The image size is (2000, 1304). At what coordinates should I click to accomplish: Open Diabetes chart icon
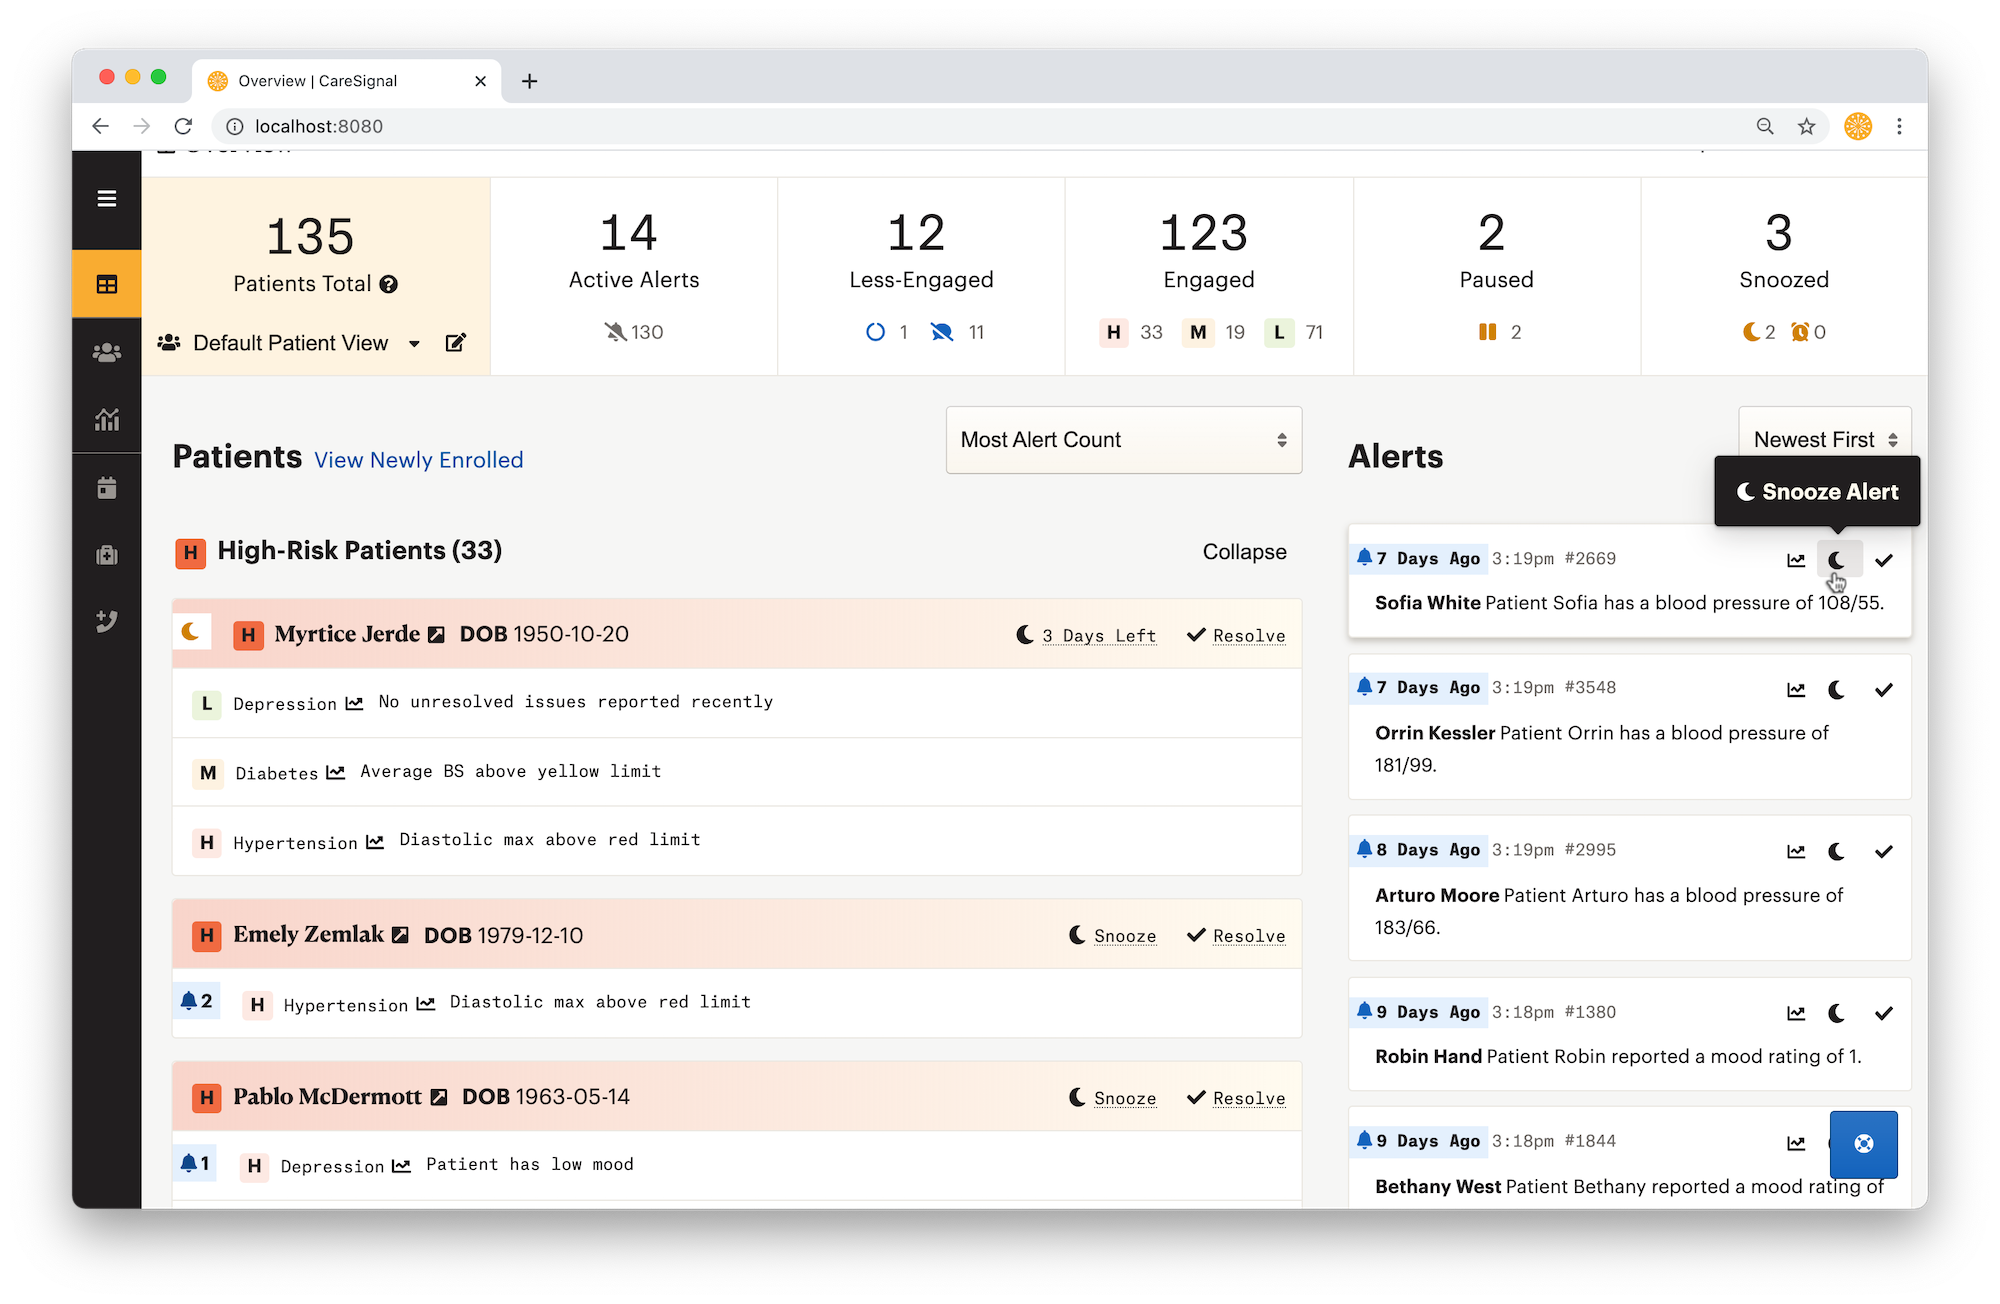click(x=336, y=773)
